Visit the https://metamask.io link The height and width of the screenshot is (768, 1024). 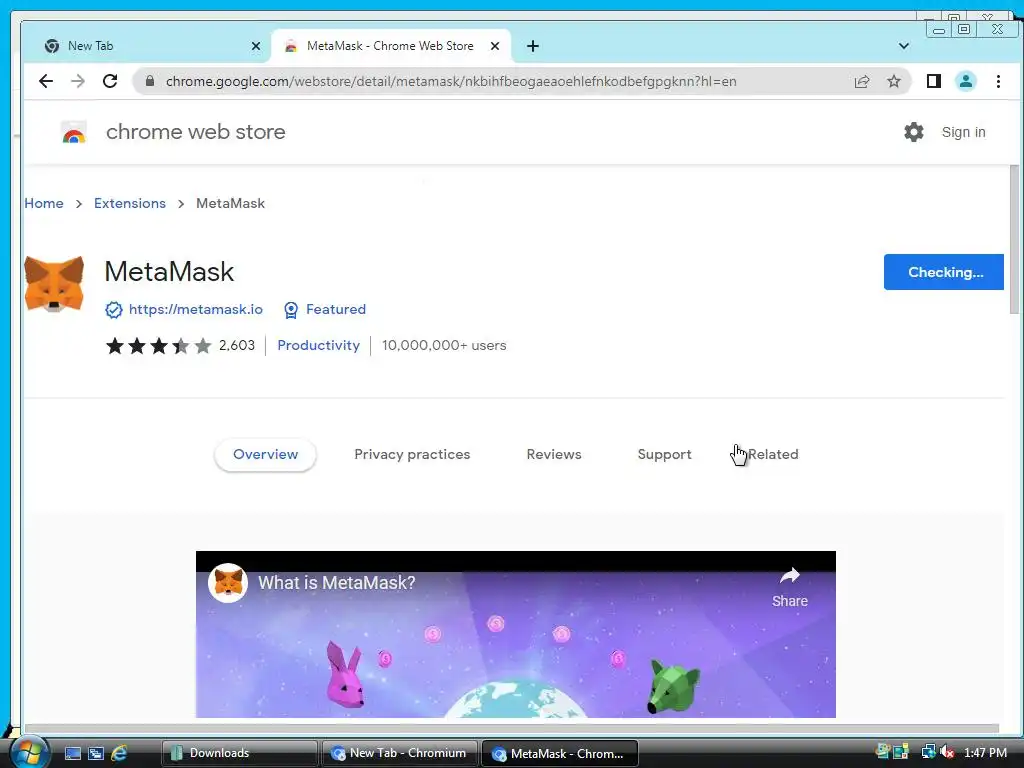point(196,310)
